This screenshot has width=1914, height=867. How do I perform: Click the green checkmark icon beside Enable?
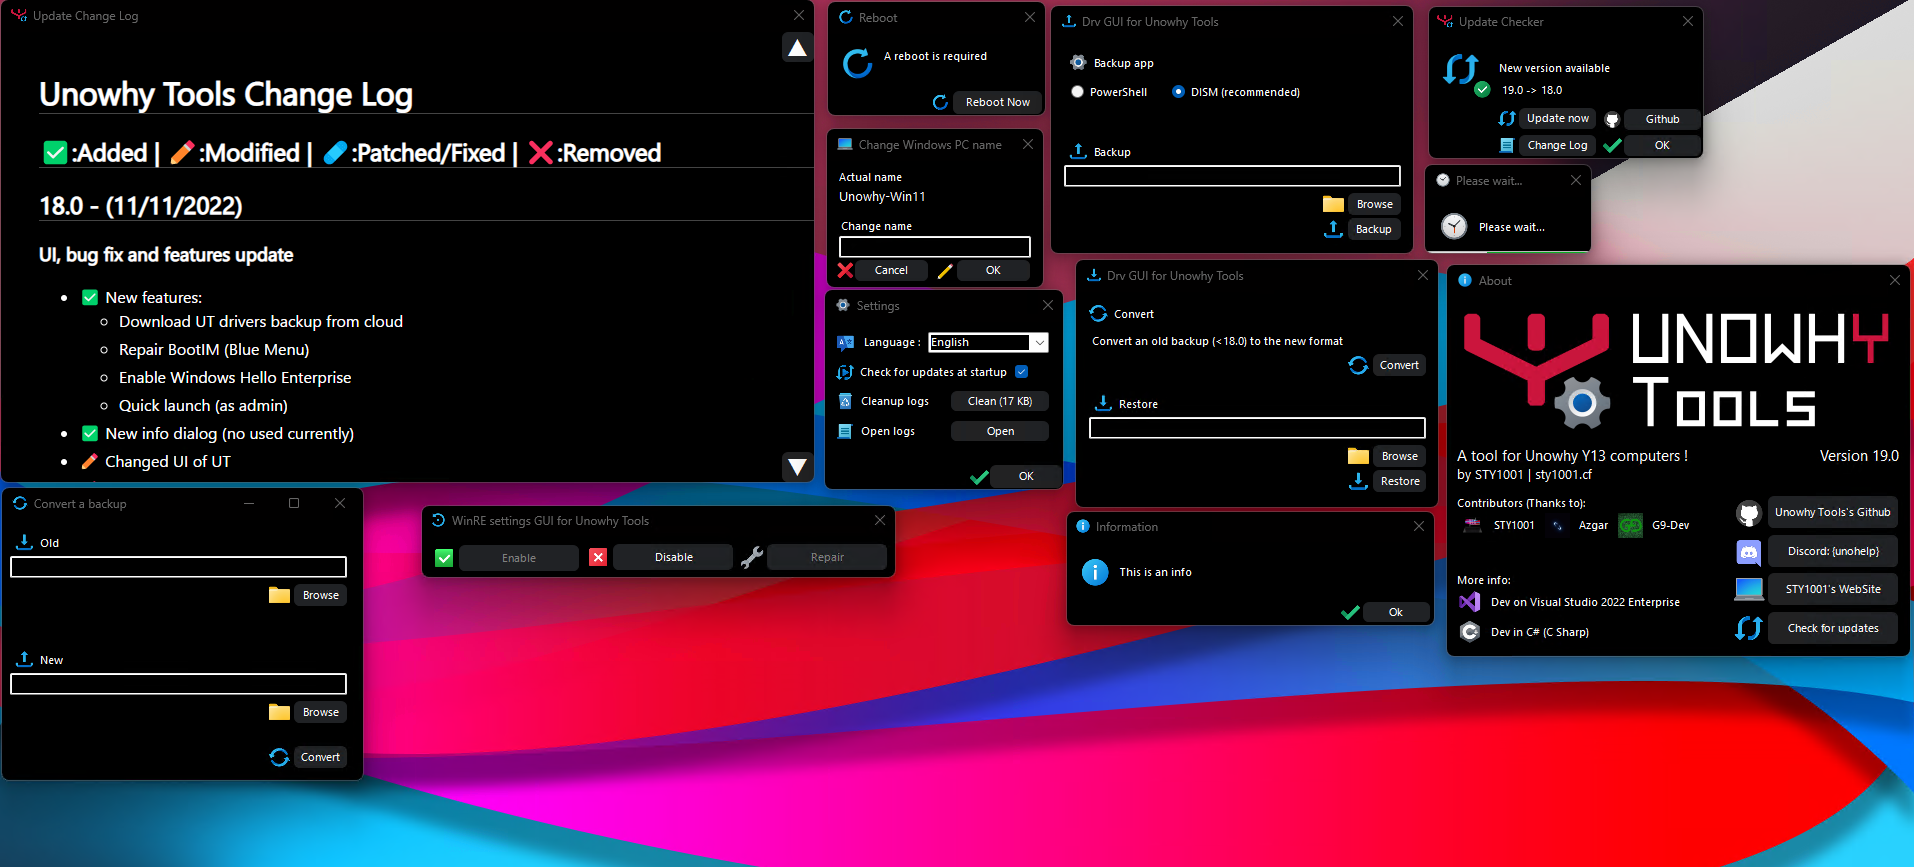point(444,558)
